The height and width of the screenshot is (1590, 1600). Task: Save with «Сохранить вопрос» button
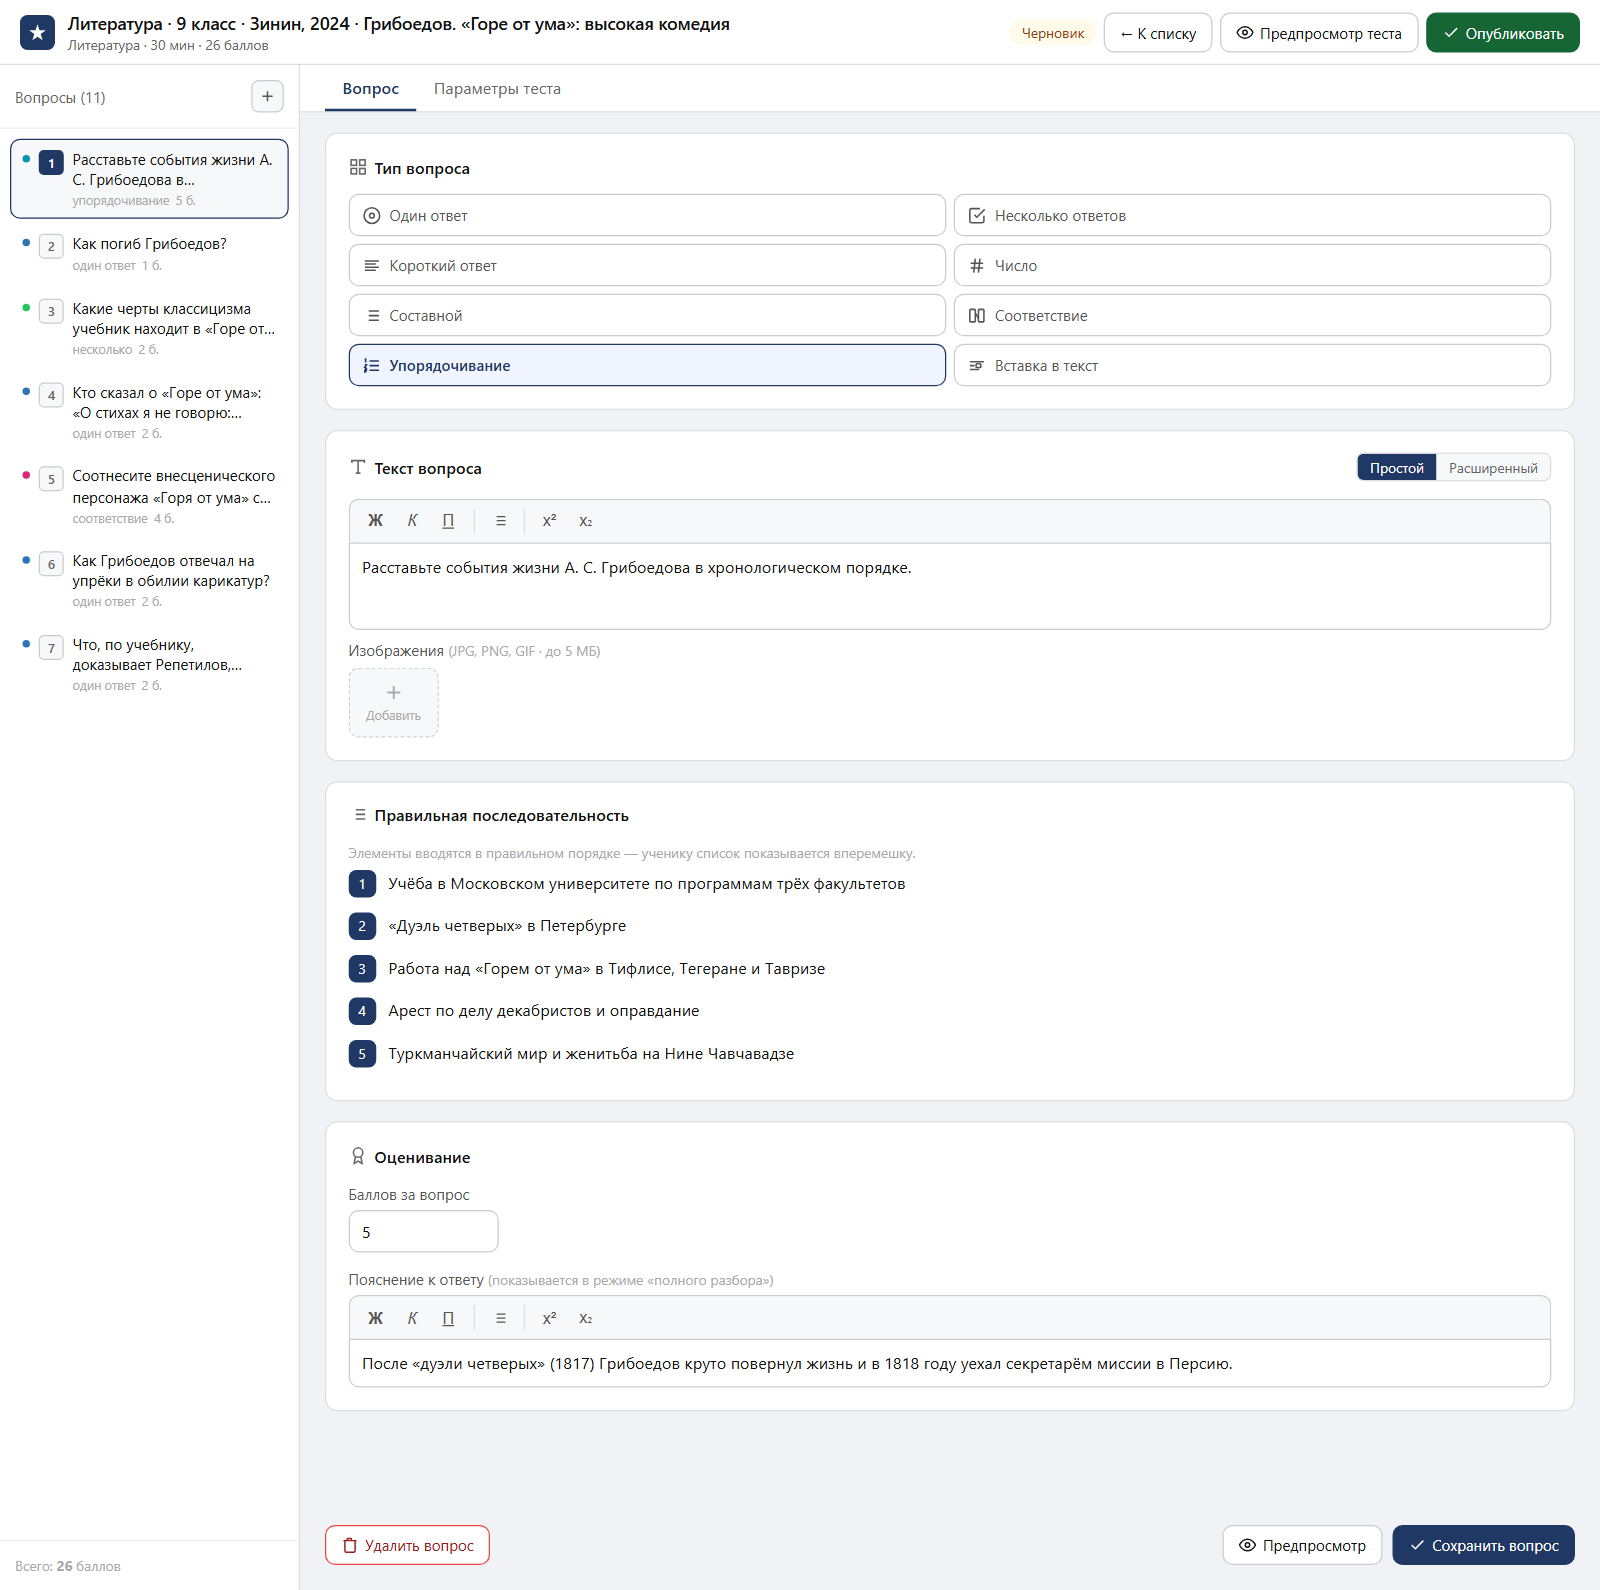click(x=1483, y=1545)
